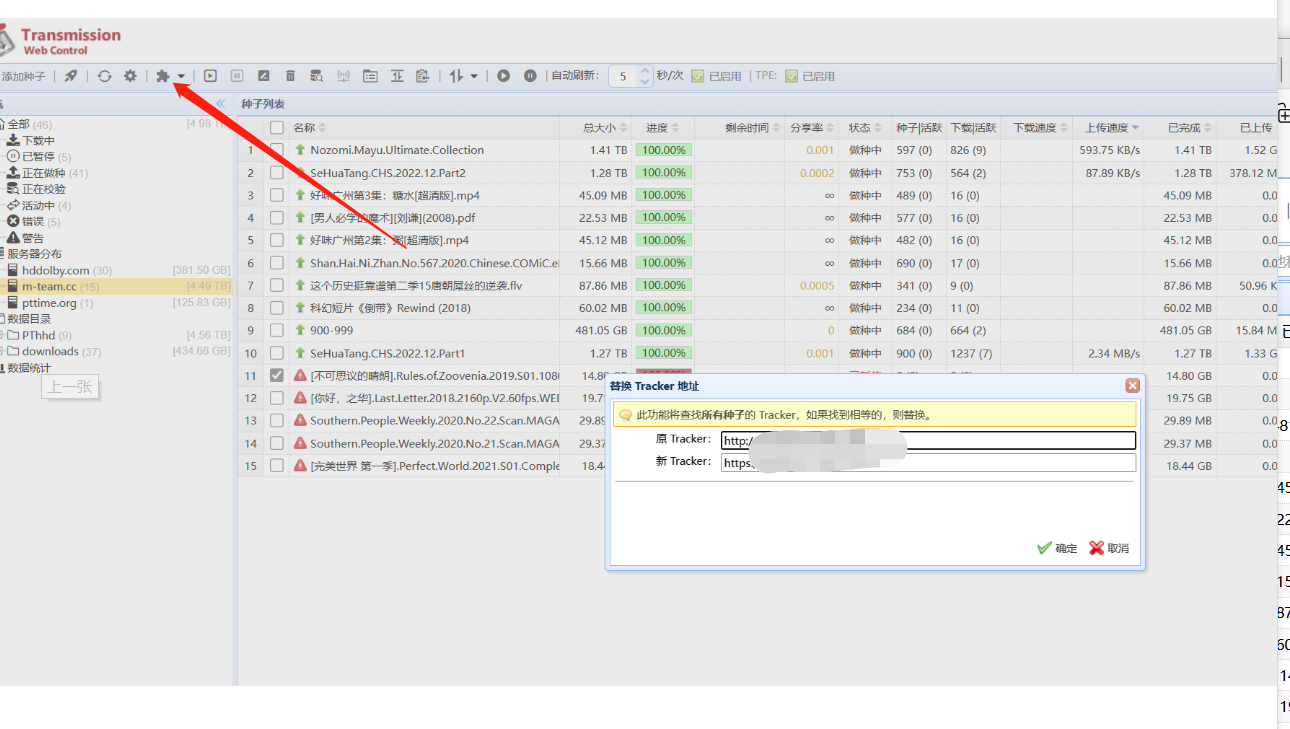The height and width of the screenshot is (729, 1290).
Task: Open settings with the gear icon
Action: point(130,76)
